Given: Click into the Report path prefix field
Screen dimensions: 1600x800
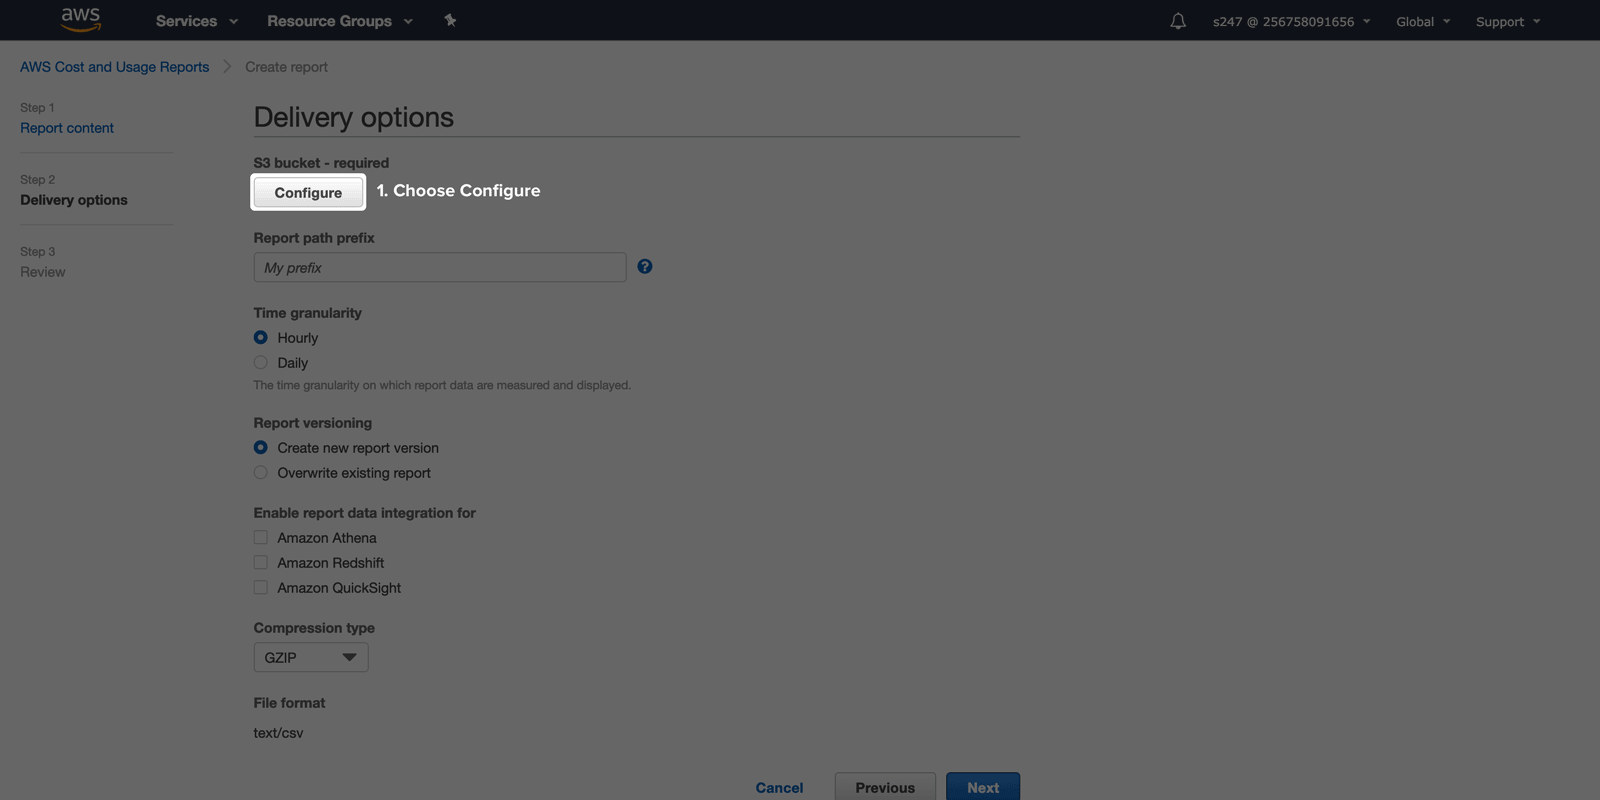Looking at the screenshot, I should [440, 268].
